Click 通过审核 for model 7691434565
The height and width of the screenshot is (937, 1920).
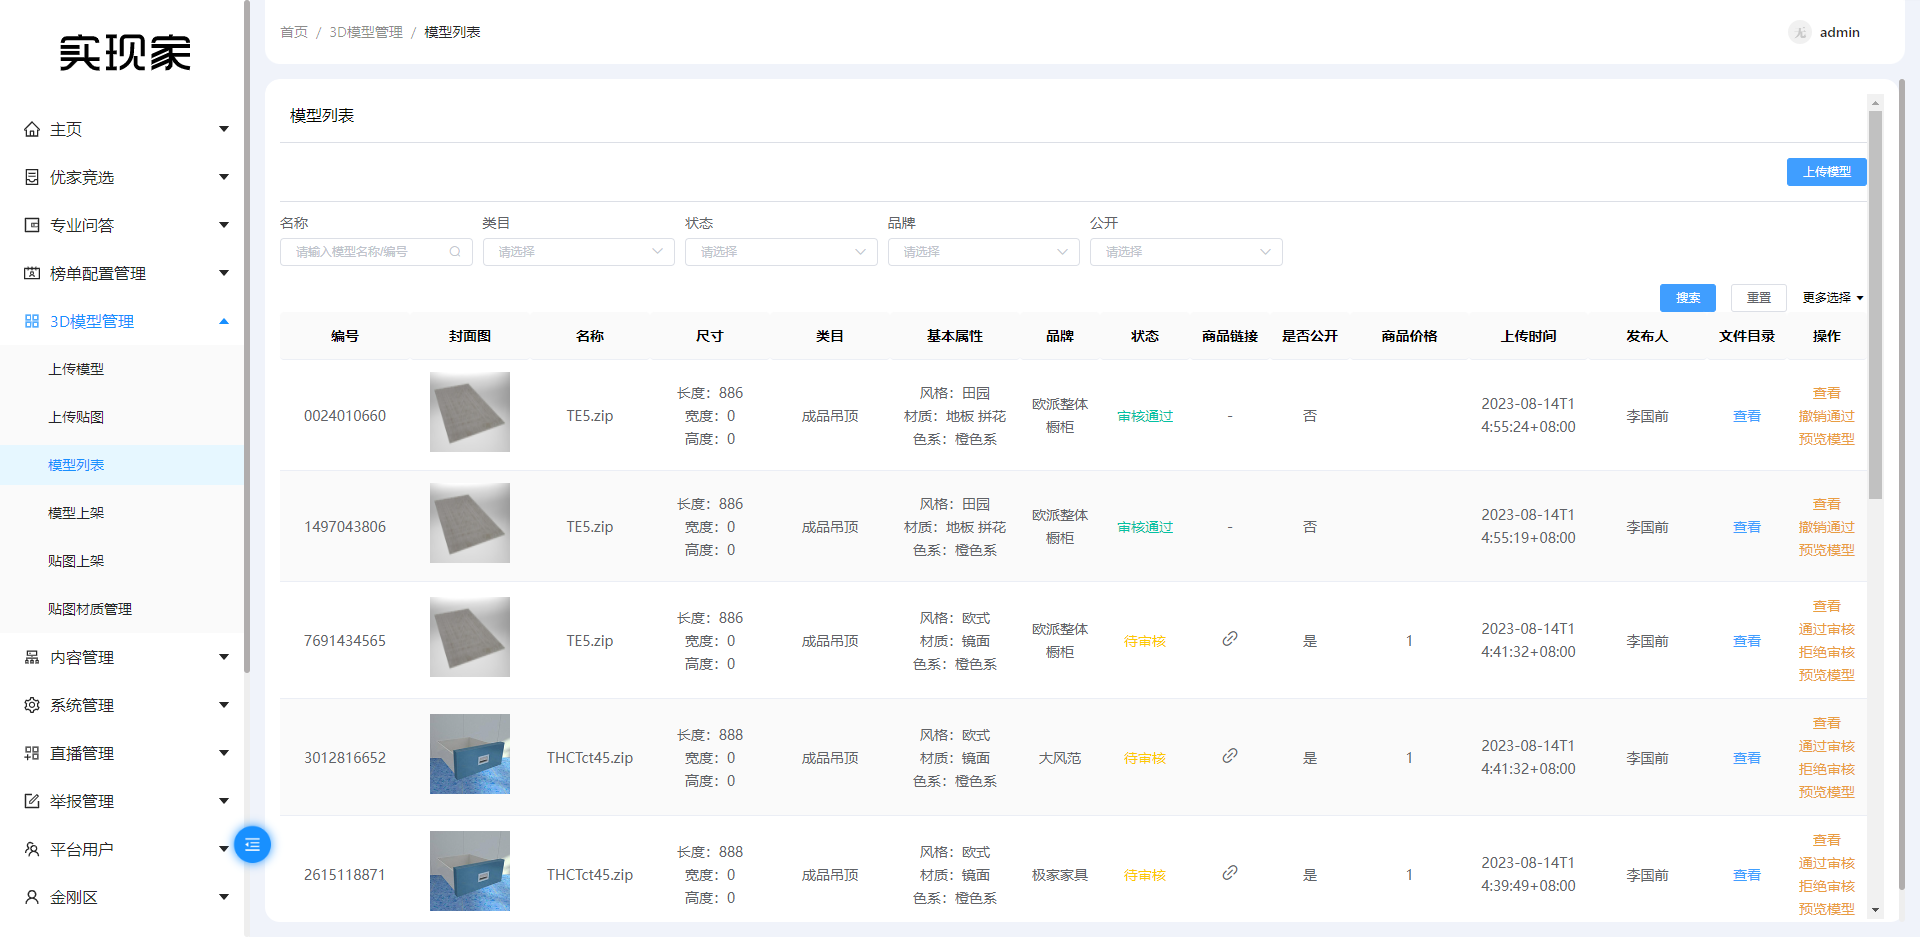1826,629
